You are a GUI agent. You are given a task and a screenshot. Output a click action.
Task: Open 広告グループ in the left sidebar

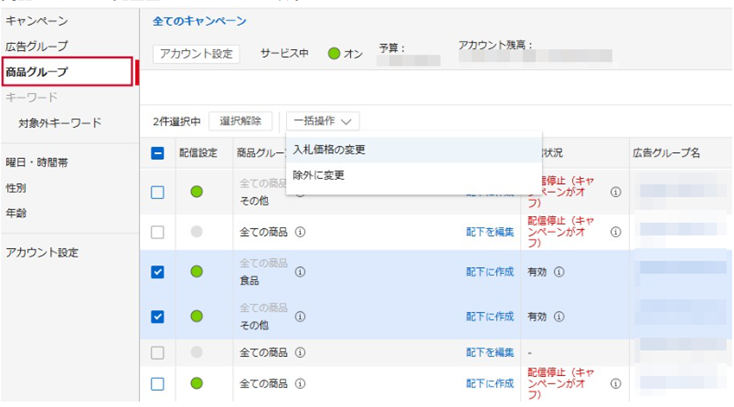click(x=36, y=46)
